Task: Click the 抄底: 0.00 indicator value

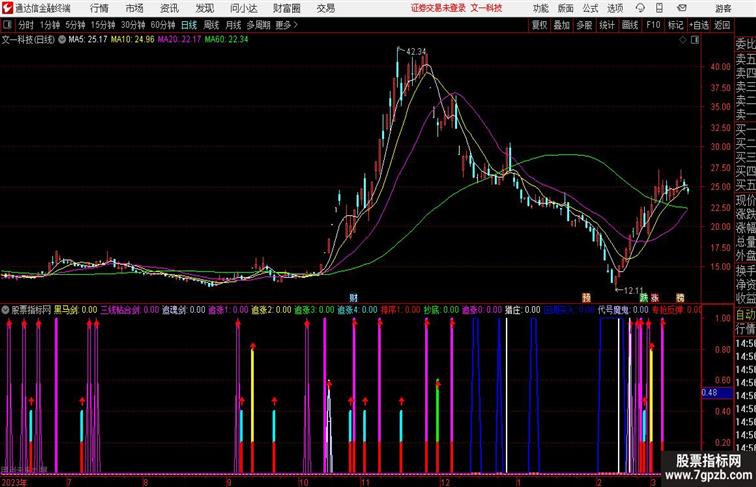Action: coord(441,310)
